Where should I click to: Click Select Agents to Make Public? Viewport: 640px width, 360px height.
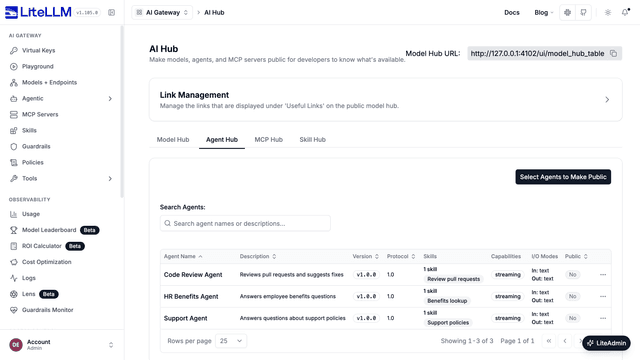click(563, 177)
